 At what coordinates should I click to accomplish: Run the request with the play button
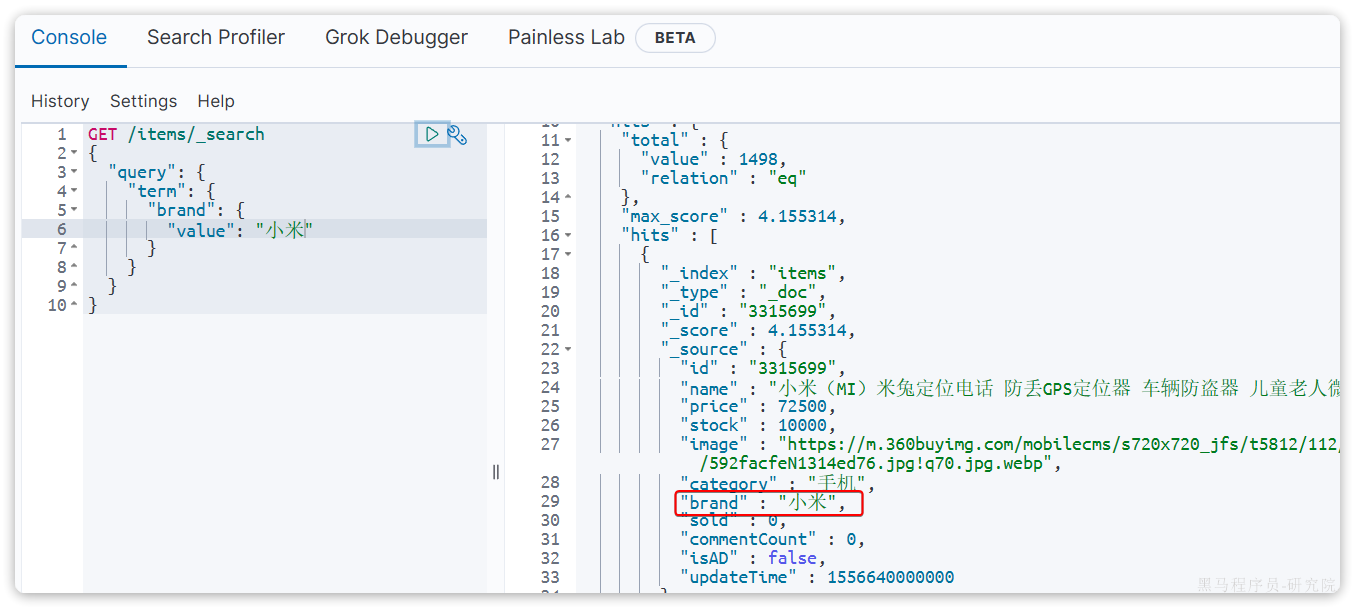[431, 134]
